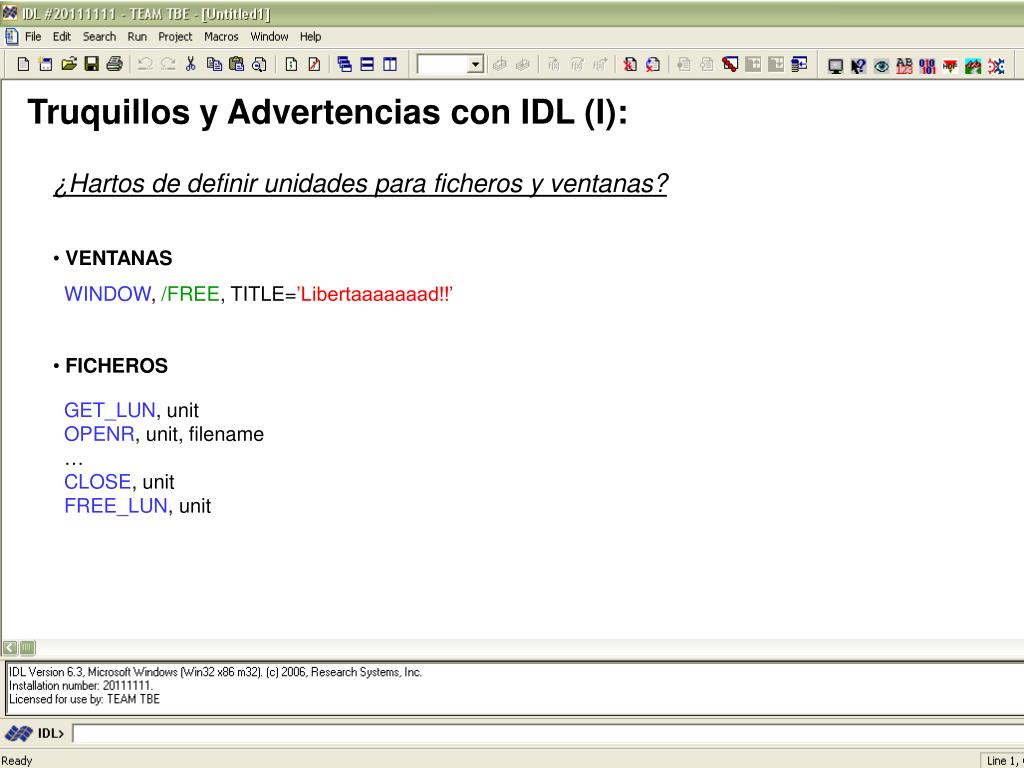
Task: Open the empty toolbar combo box dropdown
Action: 475,65
